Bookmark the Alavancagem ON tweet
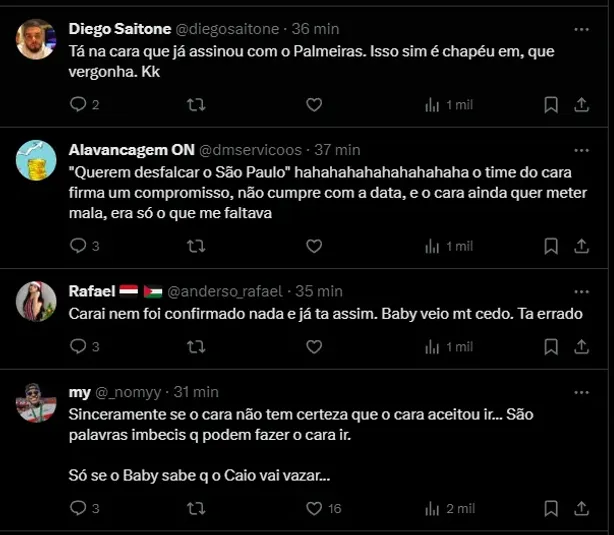Image resolution: width=614 pixels, height=535 pixels. pos(550,245)
